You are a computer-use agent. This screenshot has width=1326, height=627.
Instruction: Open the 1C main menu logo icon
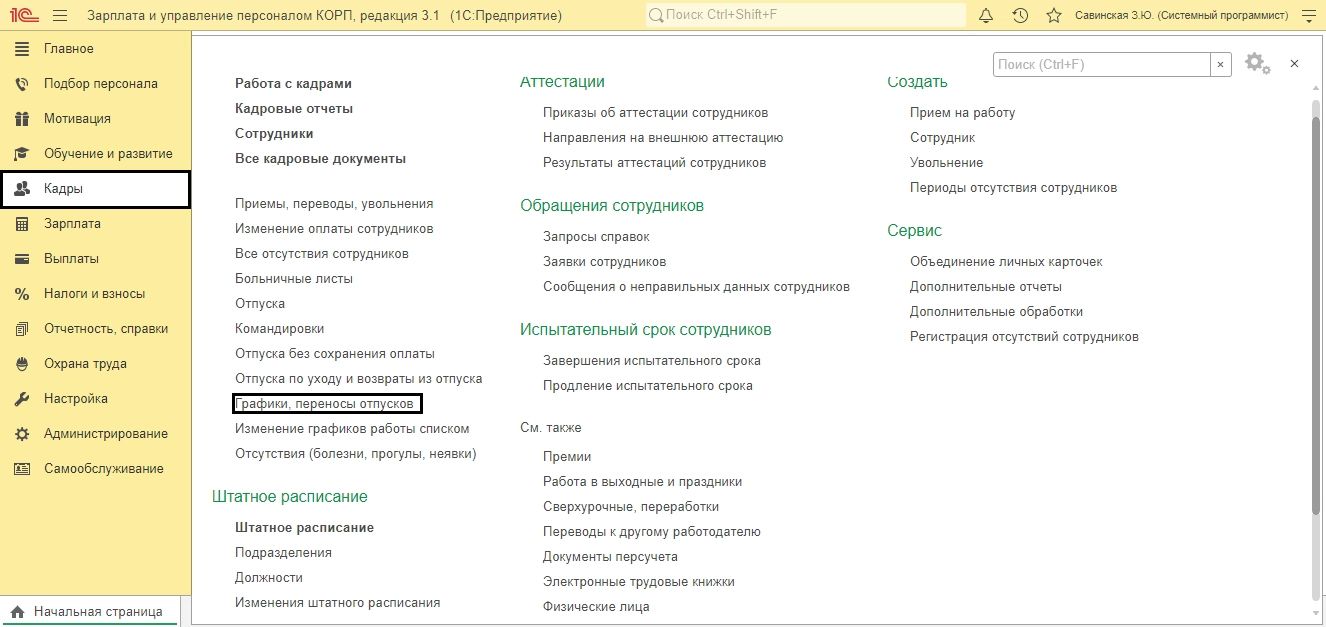(22, 16)
